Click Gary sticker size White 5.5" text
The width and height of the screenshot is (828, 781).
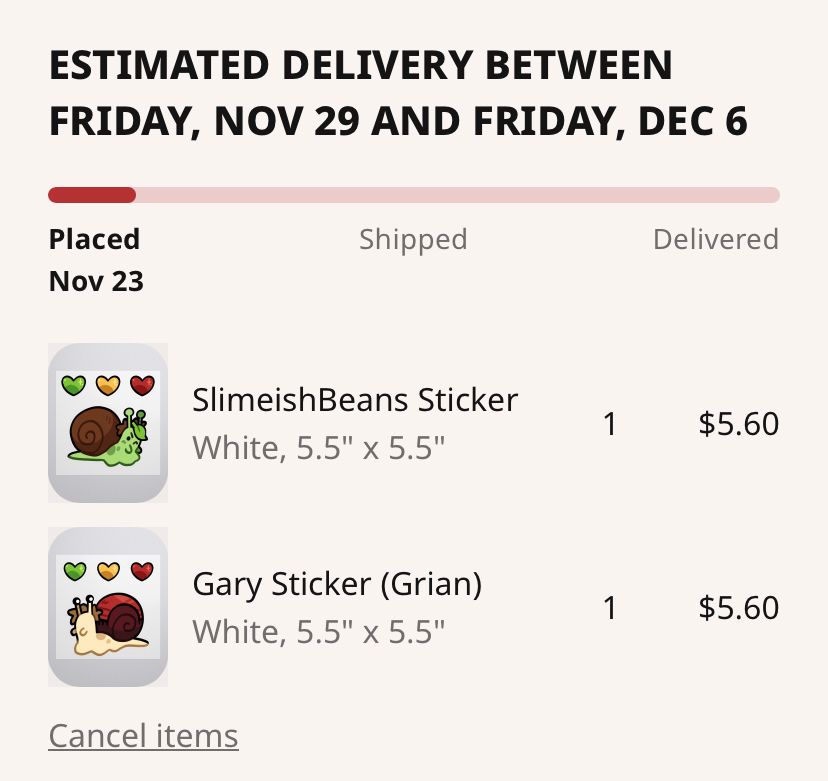pos(318,631)
